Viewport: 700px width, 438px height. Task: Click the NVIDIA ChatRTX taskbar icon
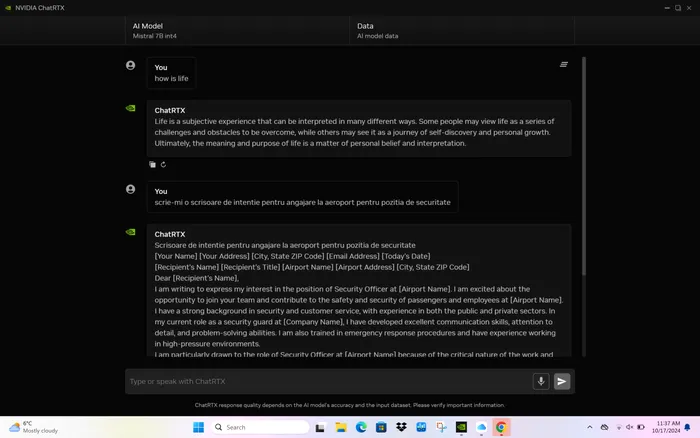tap(461, 427)
